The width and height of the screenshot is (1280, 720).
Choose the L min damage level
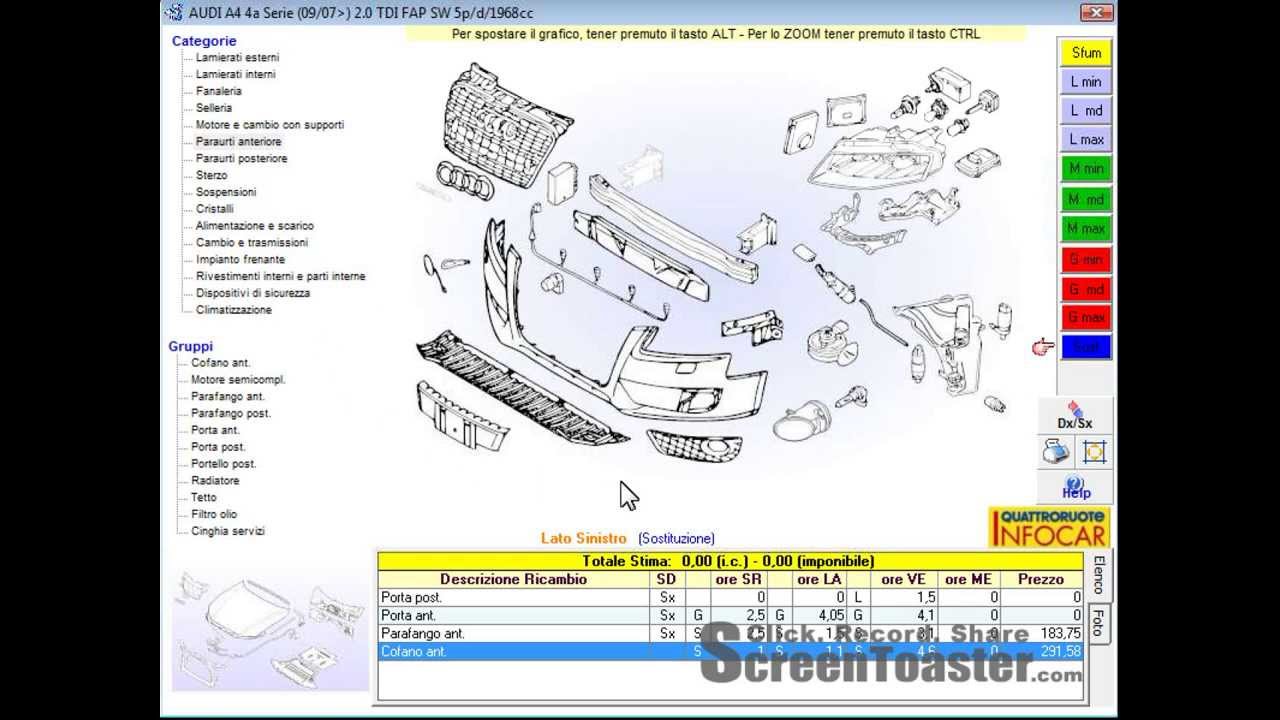coord(1085,82)
